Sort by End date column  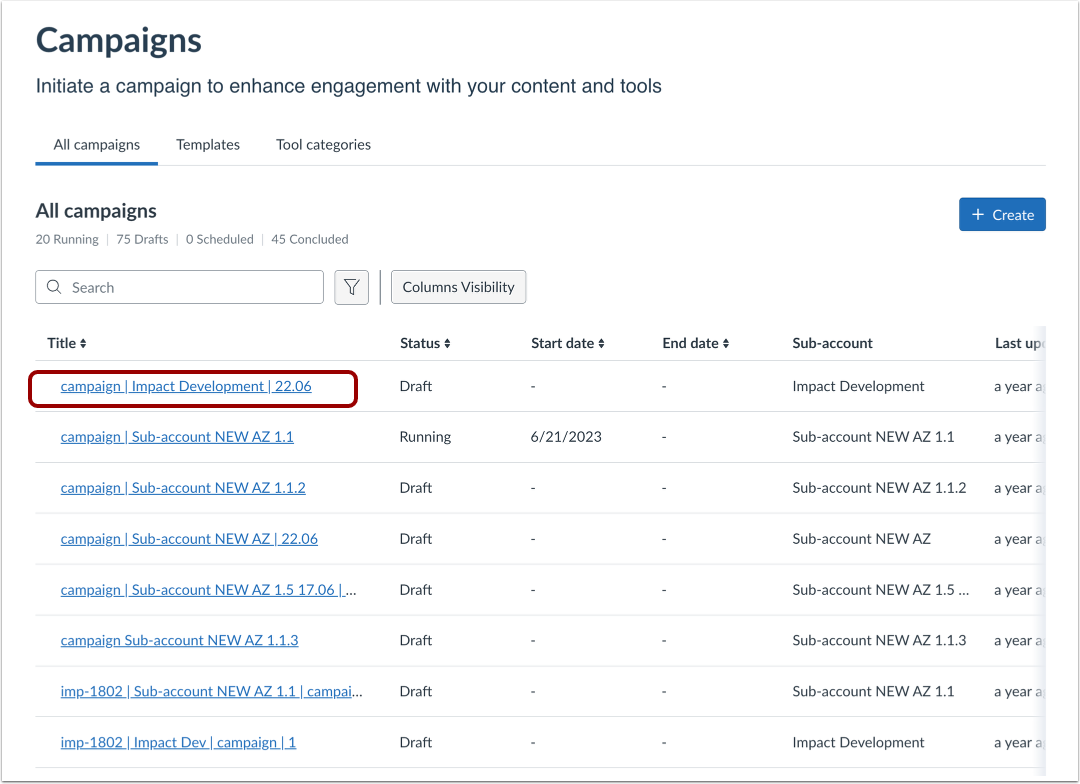click(725, 344)
